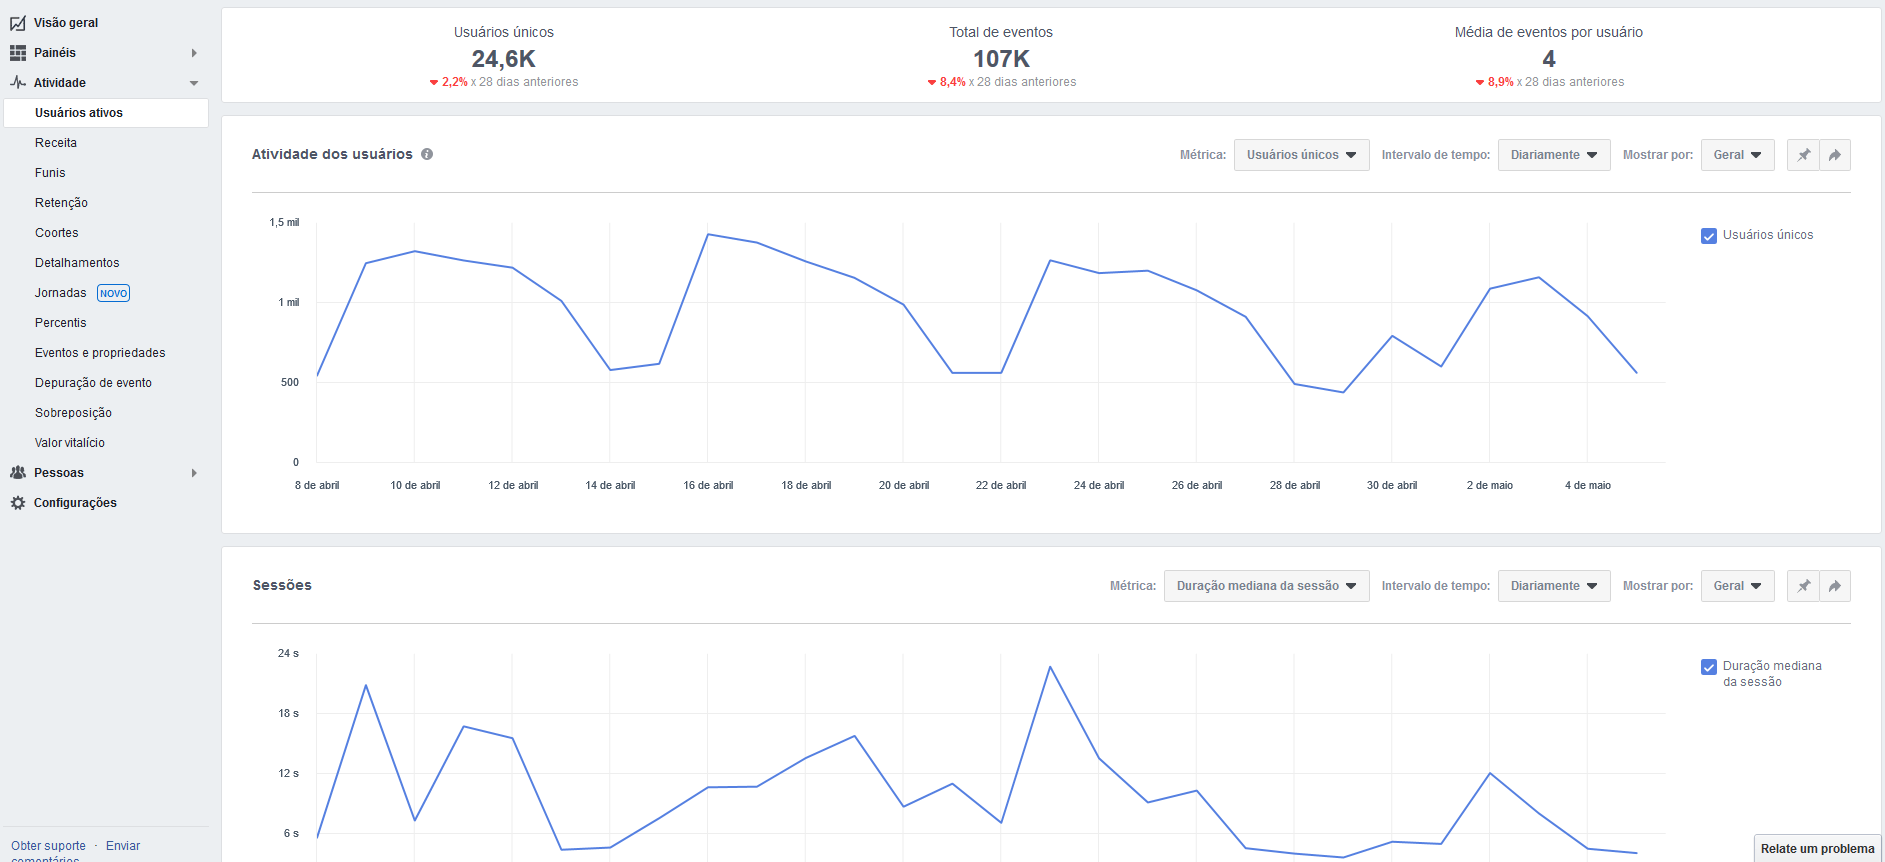Pin the Sessões chart
Image resolution: width=1885 pixels, height=862 pixels.
[1803, 586]
